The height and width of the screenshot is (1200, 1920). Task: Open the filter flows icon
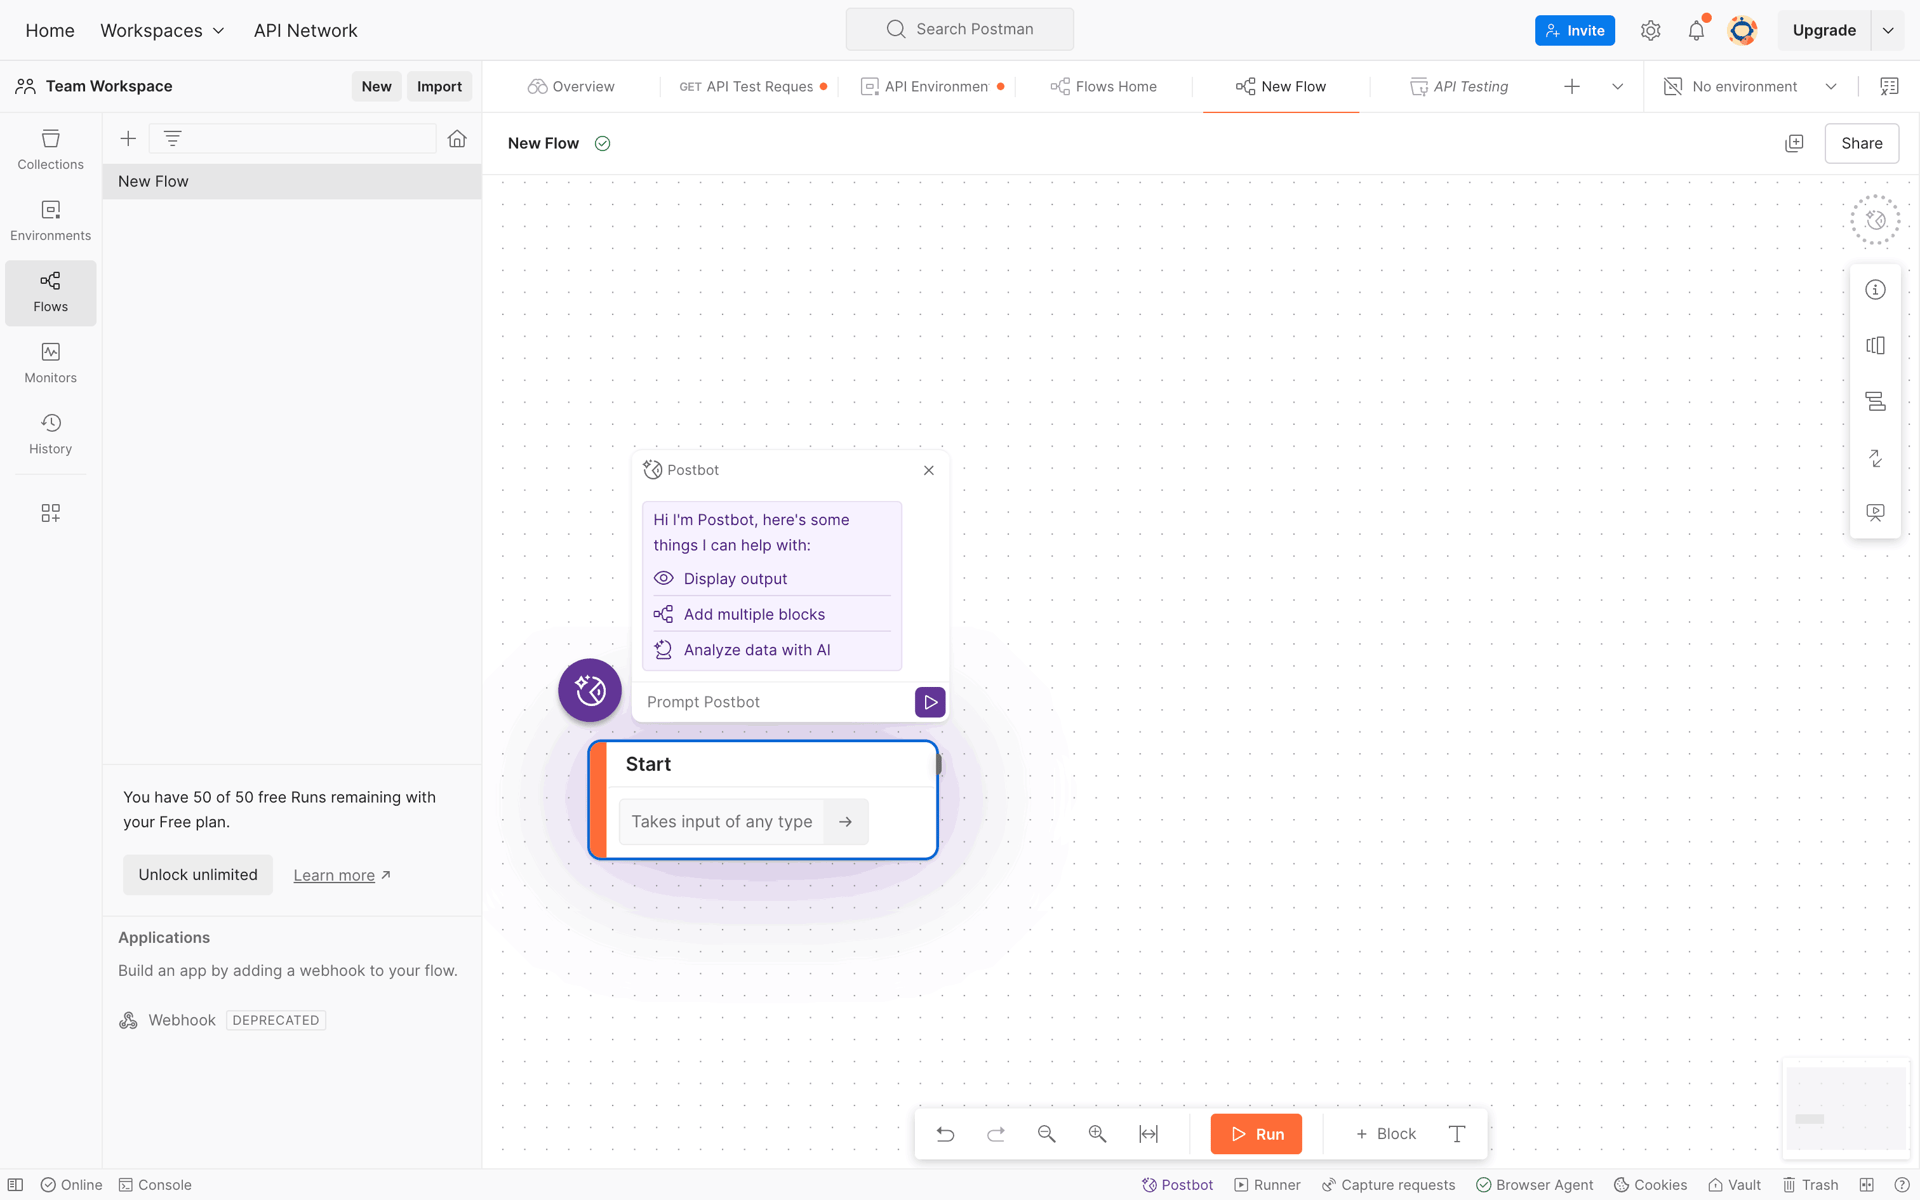pyautogui.click(x=172, y=139)
